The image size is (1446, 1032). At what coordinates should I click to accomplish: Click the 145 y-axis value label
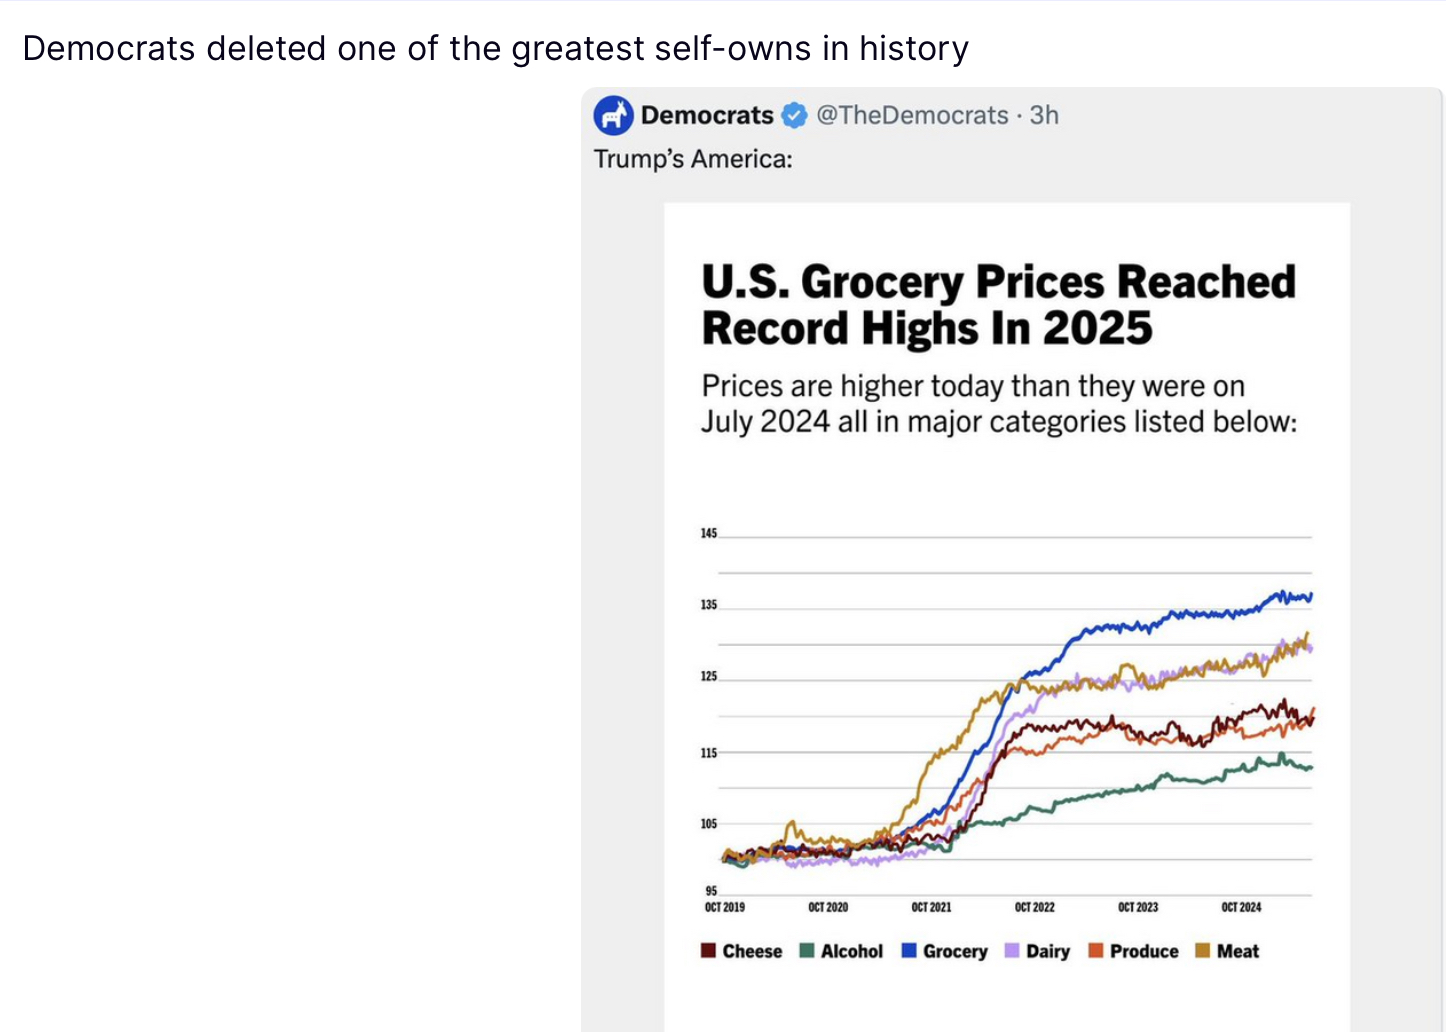[x=709, y=533]
